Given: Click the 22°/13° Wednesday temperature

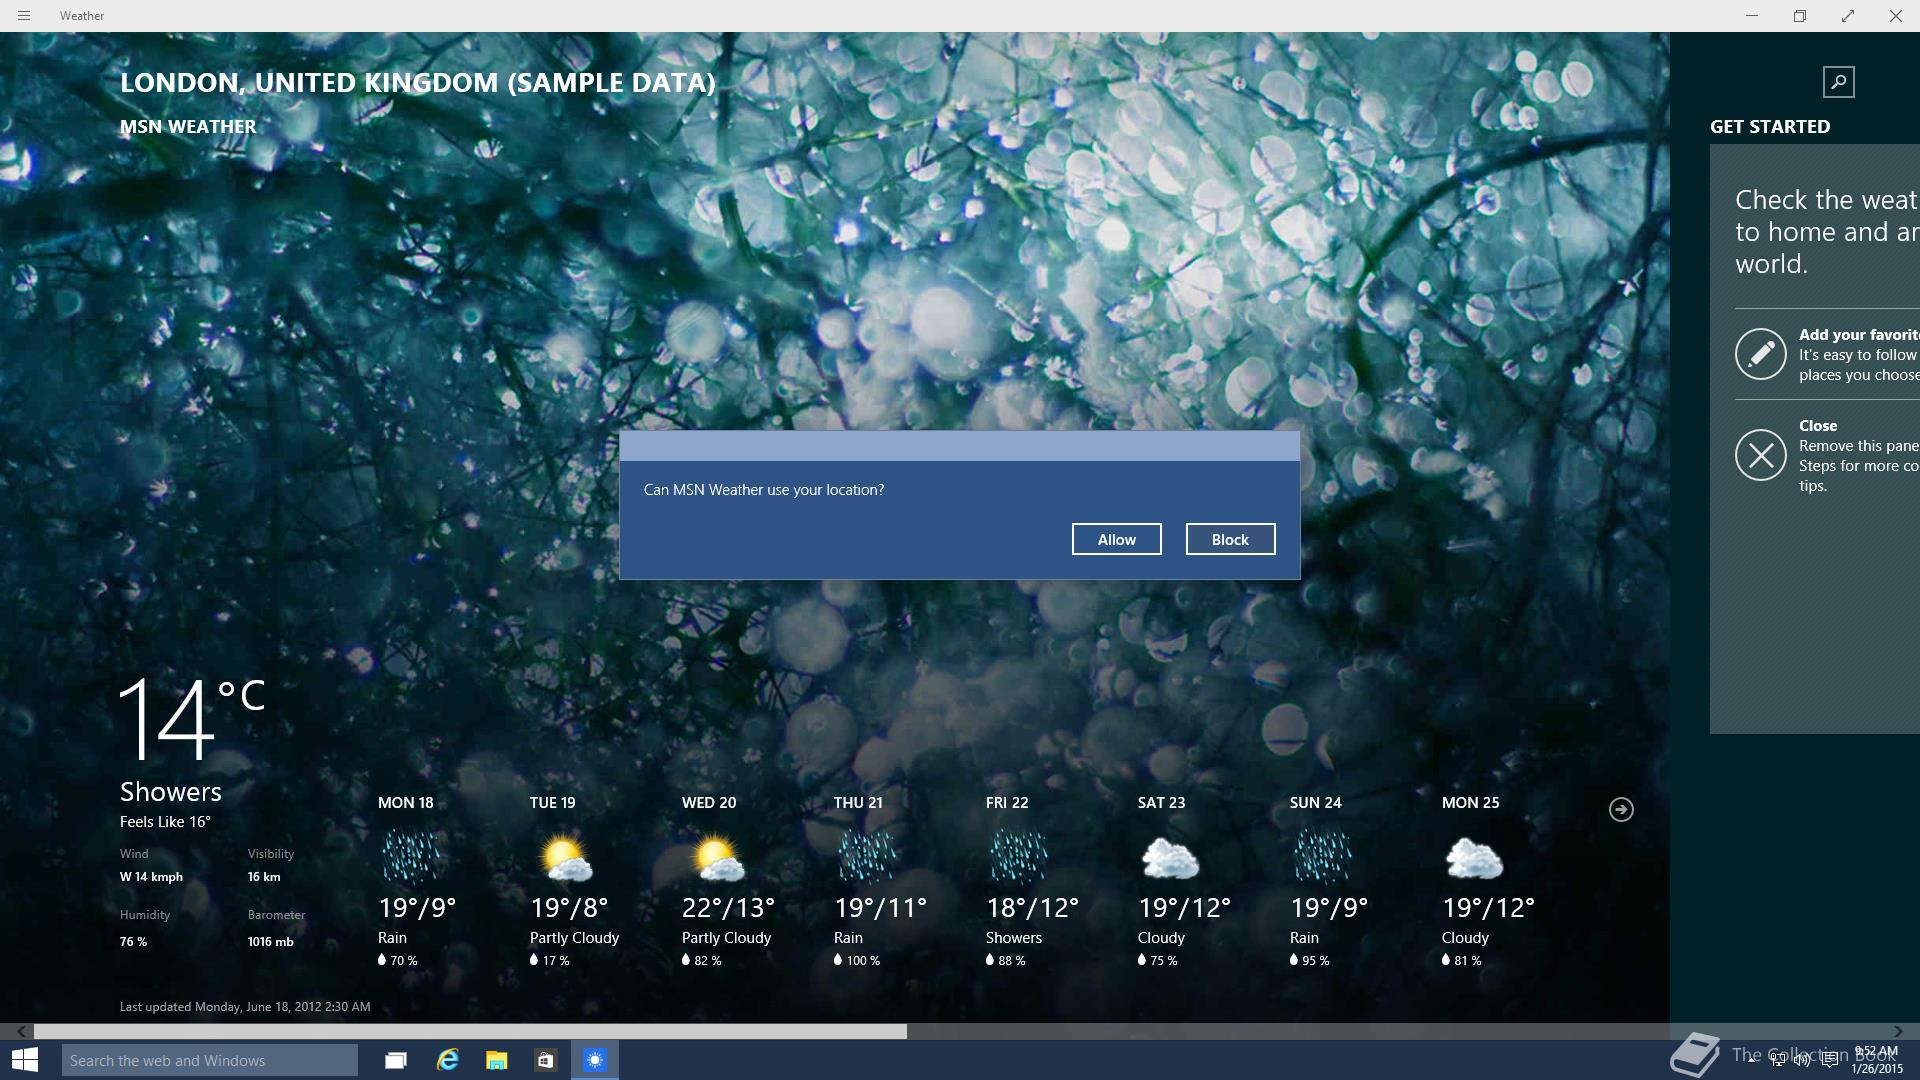Looking at the screenshot, I should (729, 908).
